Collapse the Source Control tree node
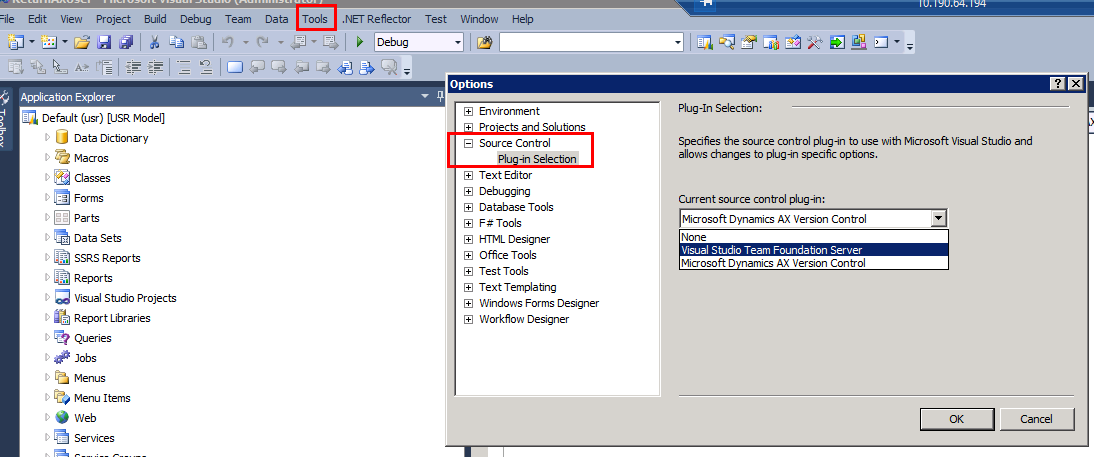The image size is (1094, 457). pyautogui.click(x=468, y=143)
